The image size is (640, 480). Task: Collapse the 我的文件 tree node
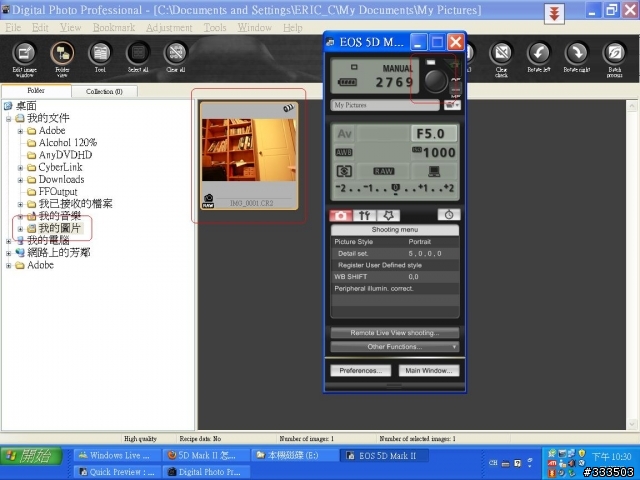click(9, 119)
